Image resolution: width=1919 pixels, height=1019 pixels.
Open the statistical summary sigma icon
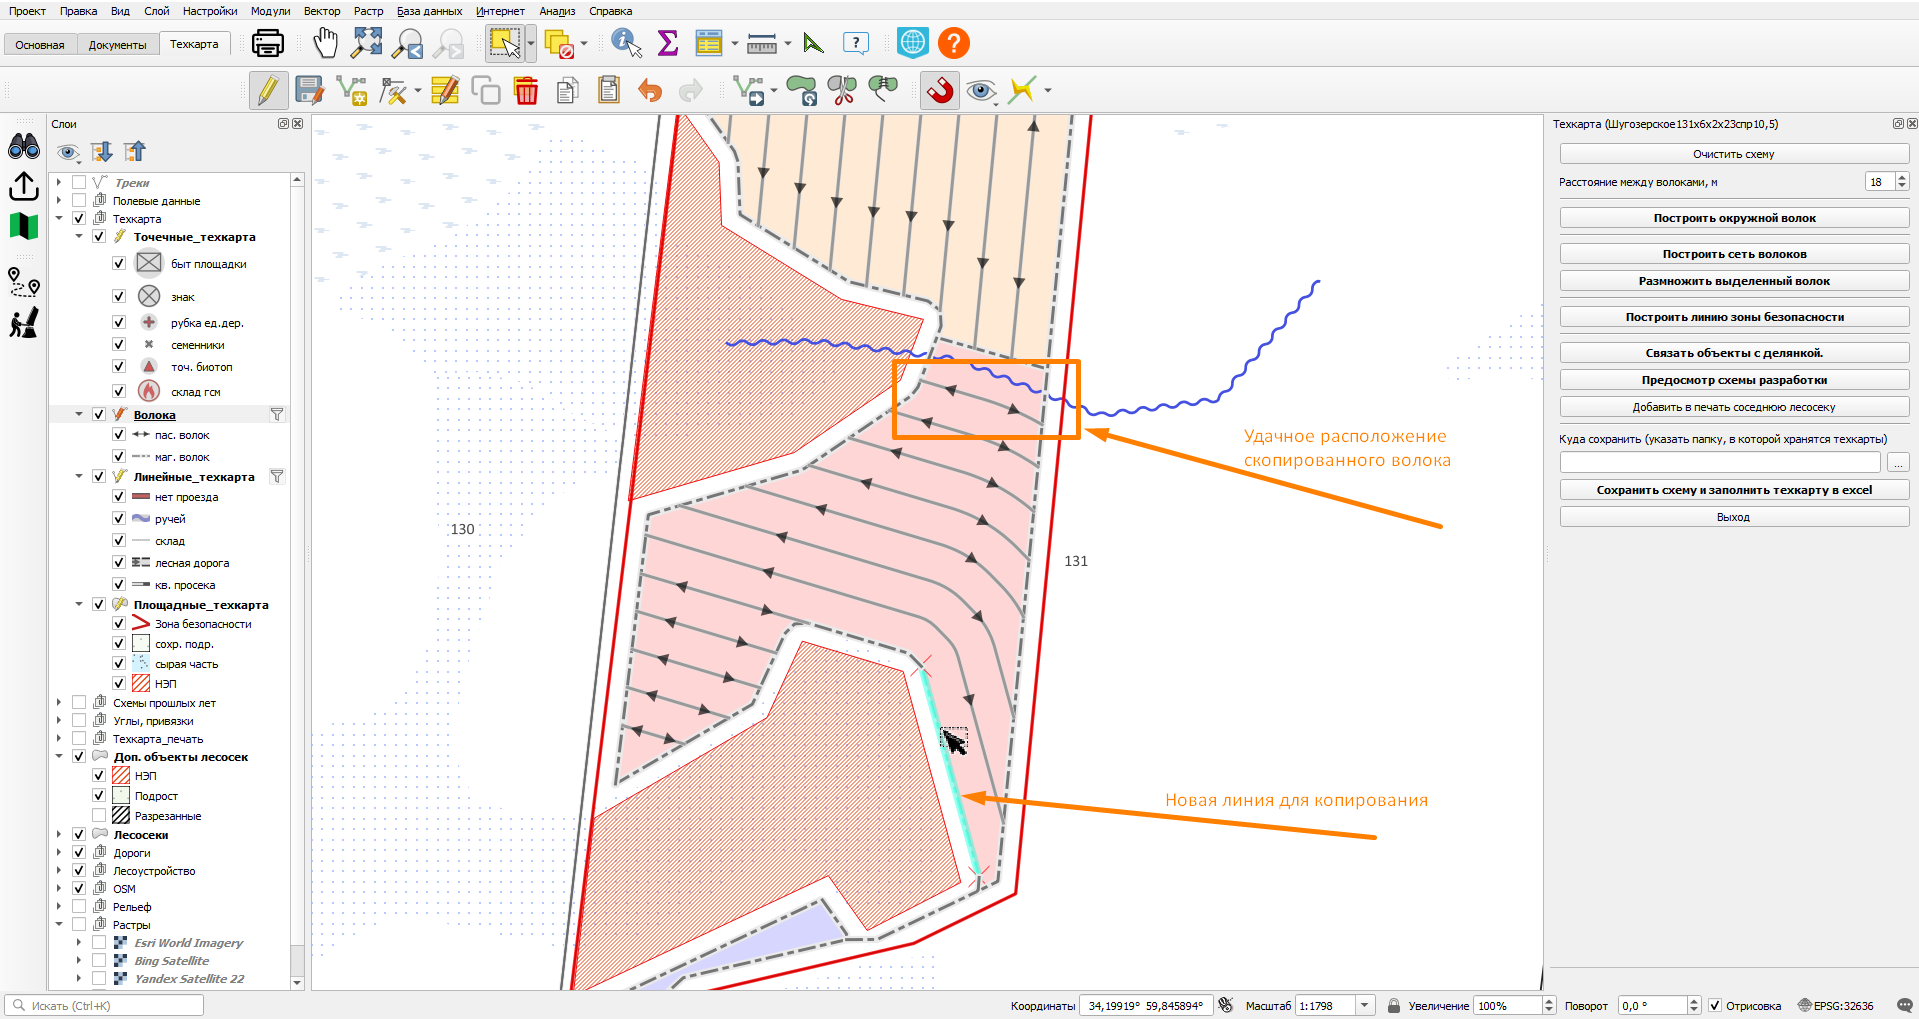[667, 43]
